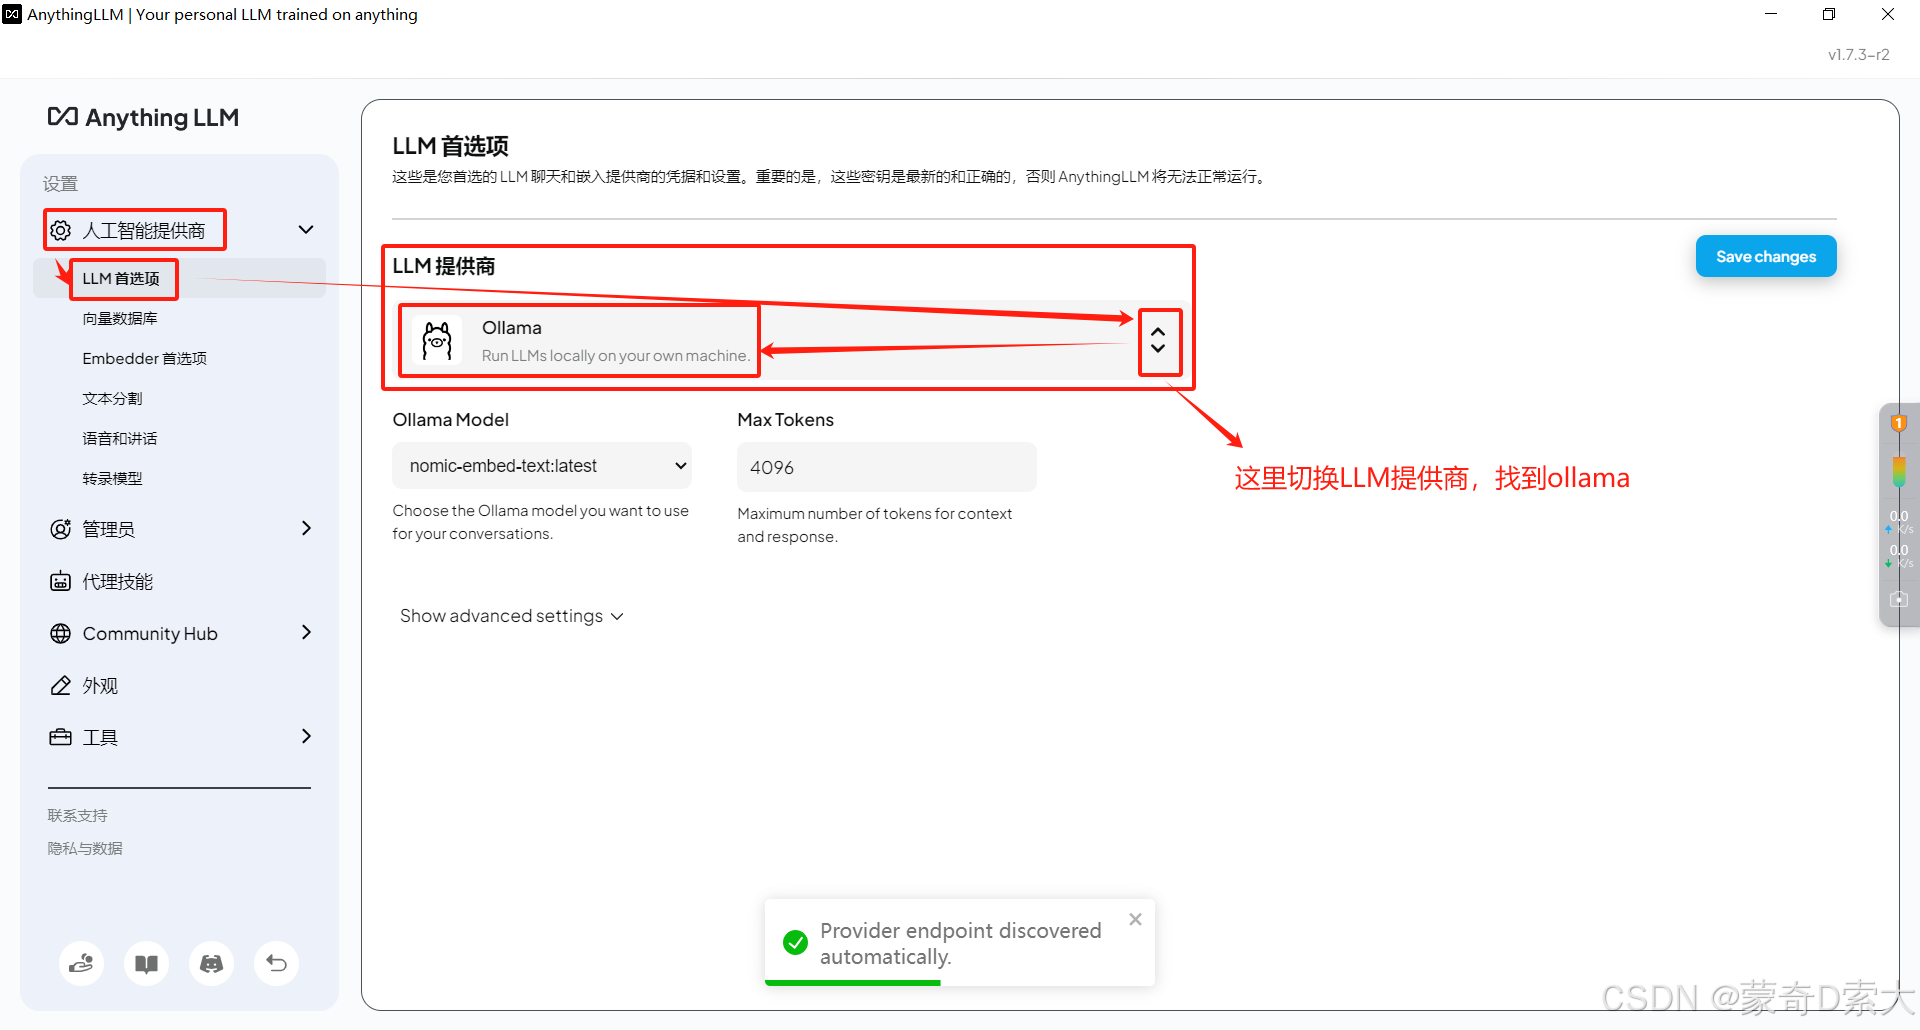The image size is (1920, 1030).
Task: Click the gear icon beside 人工智能提供商
Action: point(61,229)
